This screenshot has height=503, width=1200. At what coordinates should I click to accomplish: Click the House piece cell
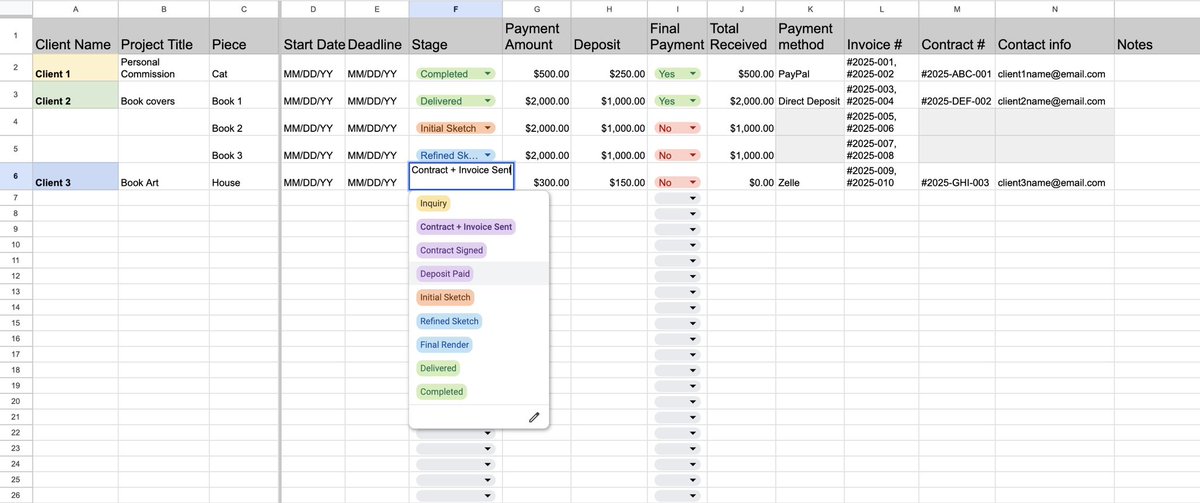click(244, 176)
